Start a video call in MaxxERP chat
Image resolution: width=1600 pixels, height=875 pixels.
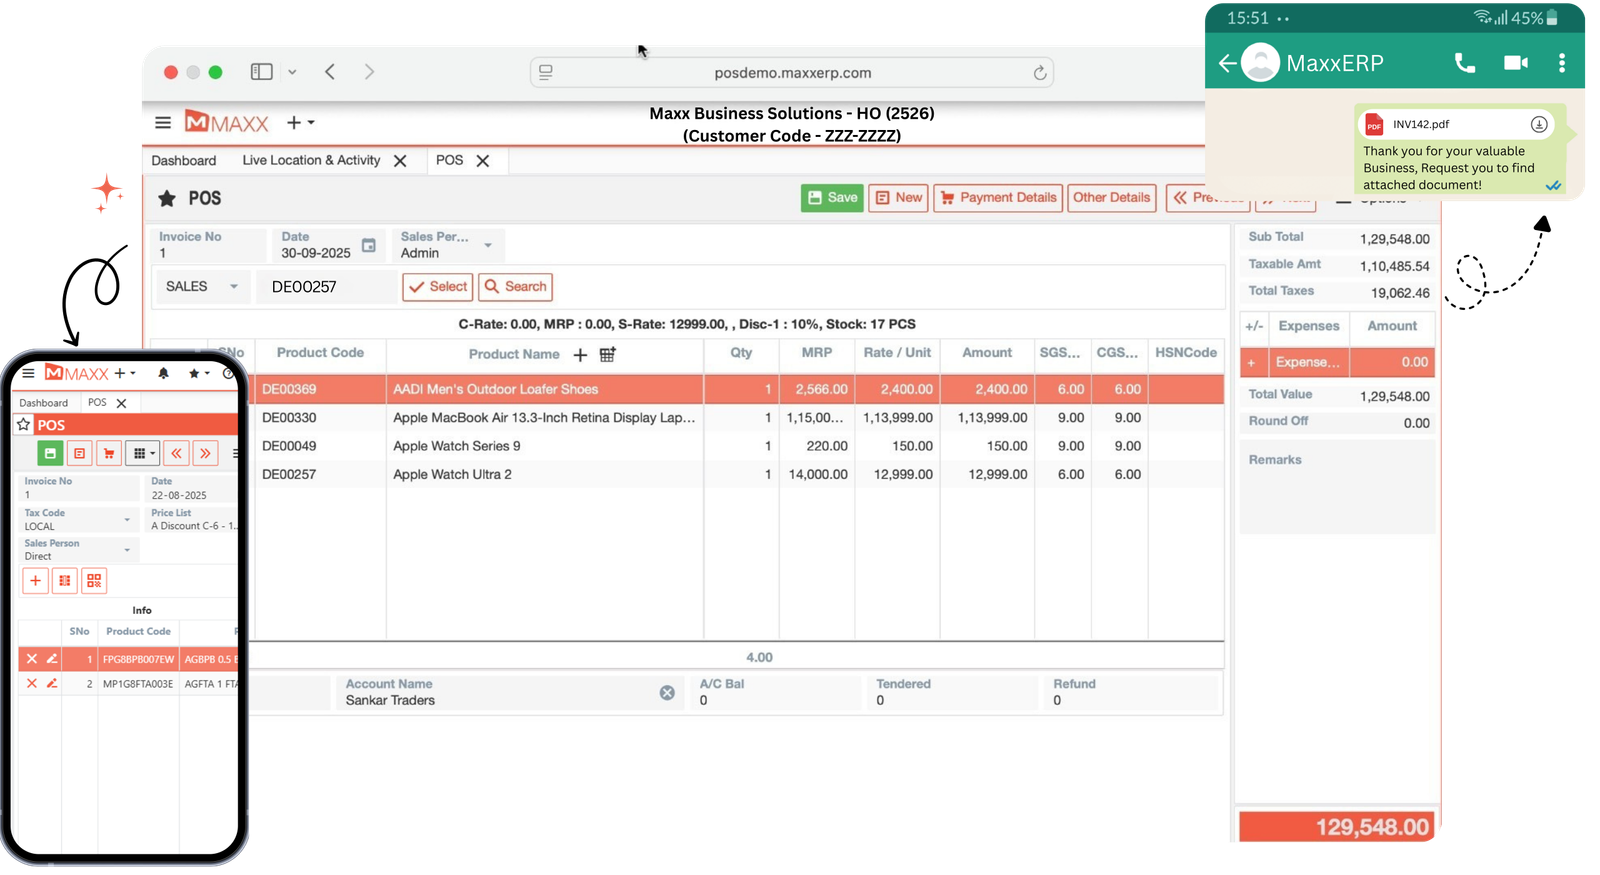point(1515,63)
